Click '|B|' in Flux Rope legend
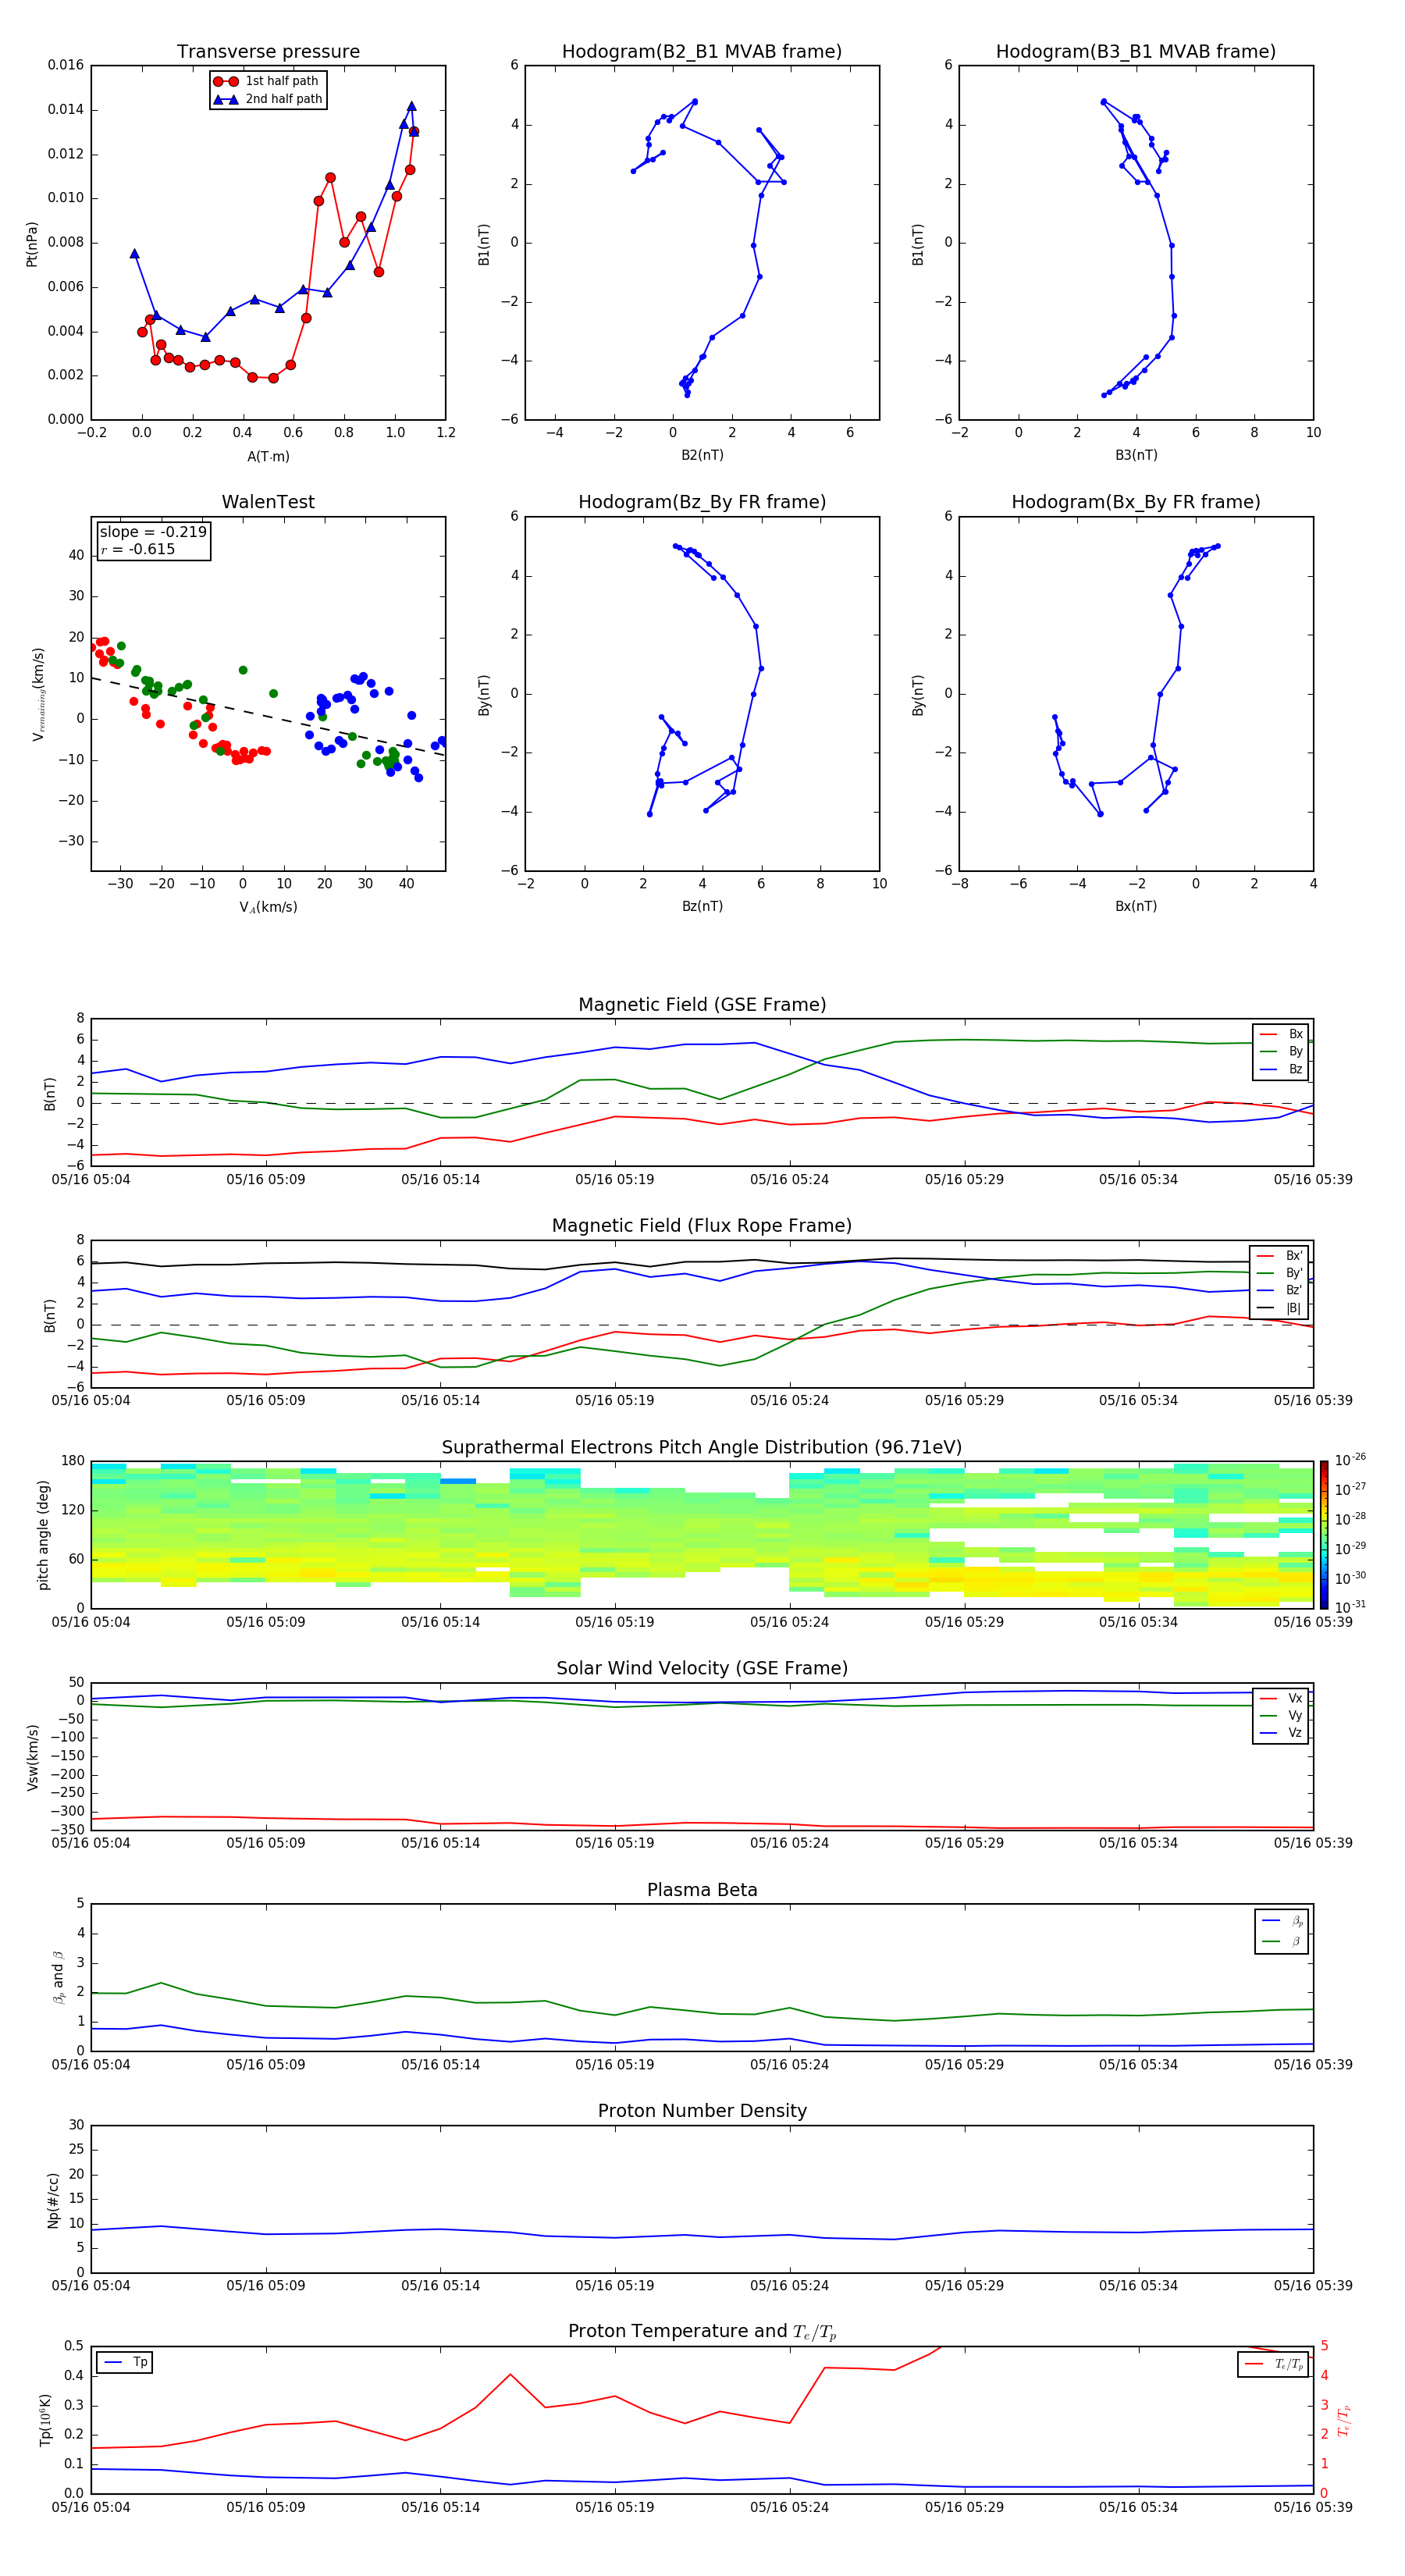The image size is (1405, 2576). pyautogui.click(x=1293, y=1308)
